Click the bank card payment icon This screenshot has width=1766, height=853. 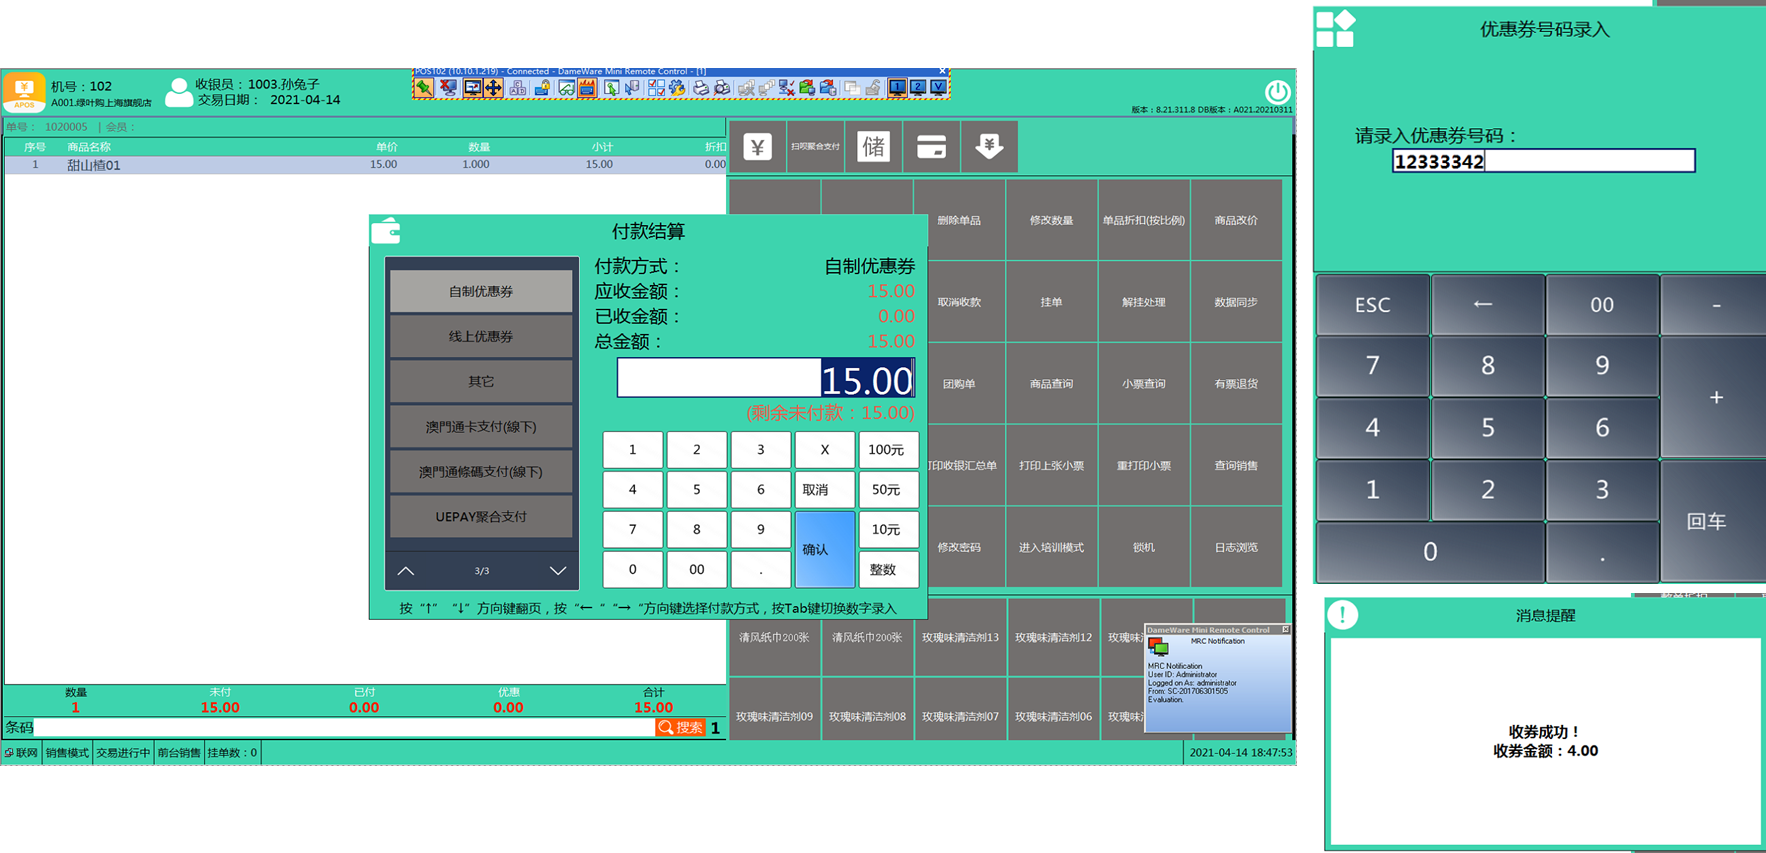tap(931, 147)
